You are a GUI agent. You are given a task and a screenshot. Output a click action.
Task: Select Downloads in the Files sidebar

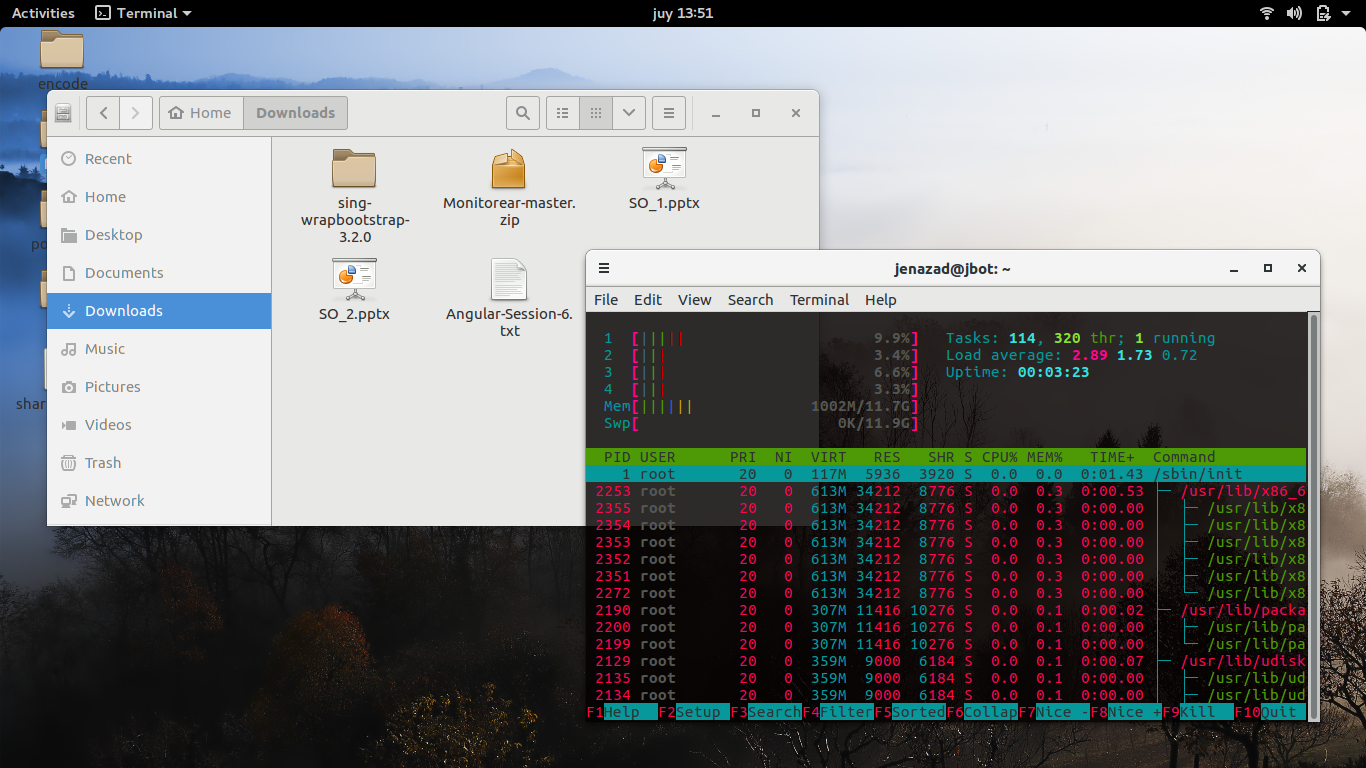(159, 311)
